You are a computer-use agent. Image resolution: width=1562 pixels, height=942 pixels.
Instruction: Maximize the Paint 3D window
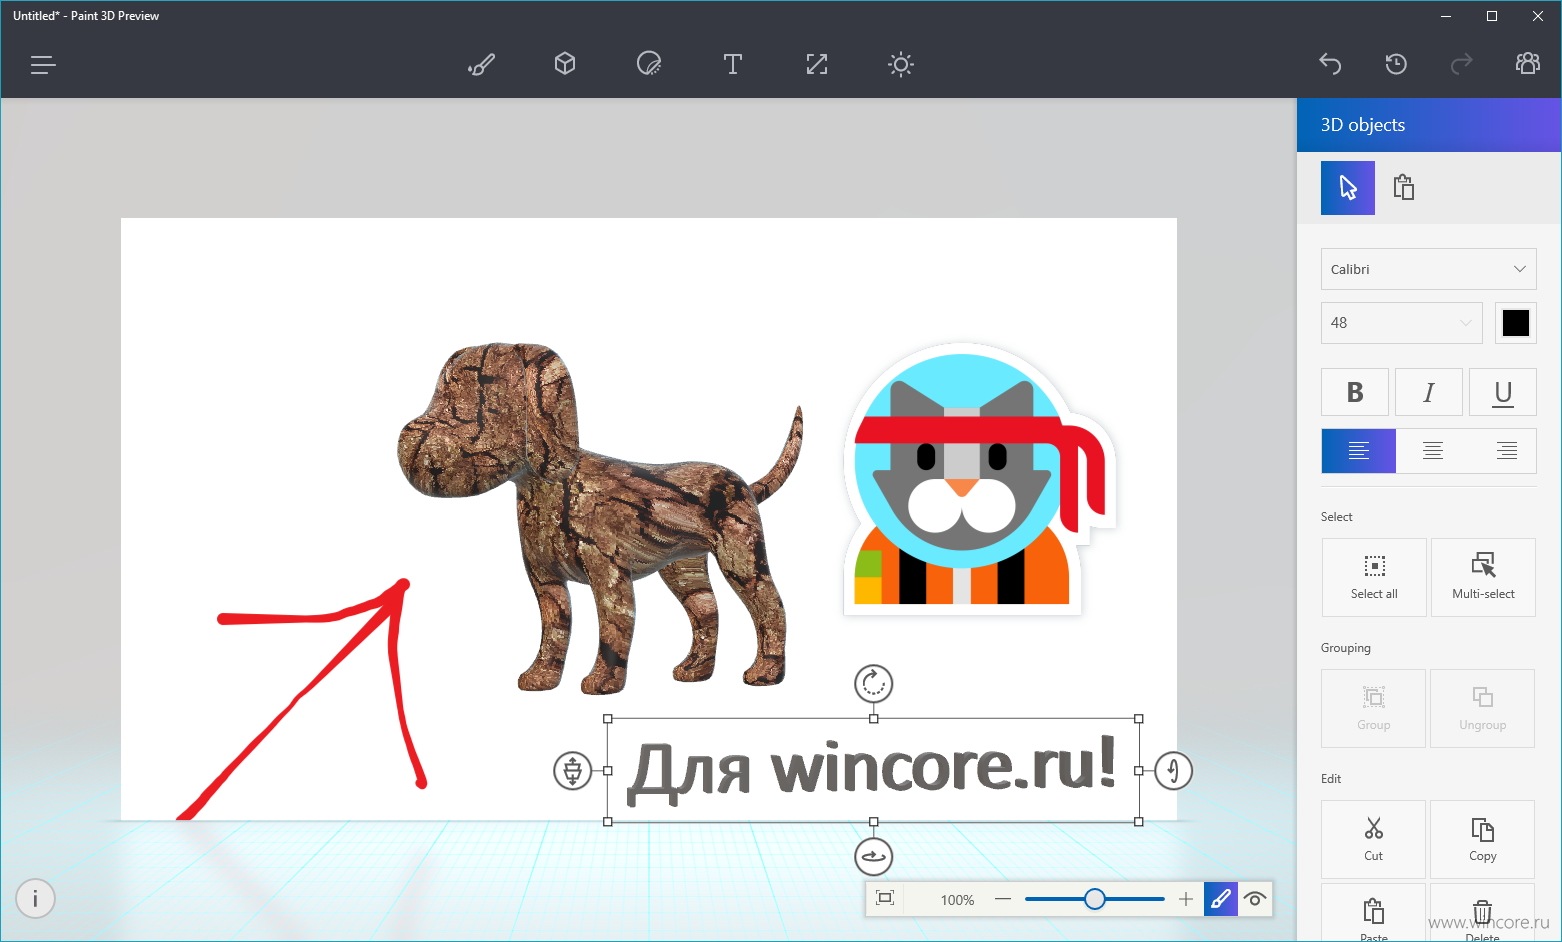1492,16
